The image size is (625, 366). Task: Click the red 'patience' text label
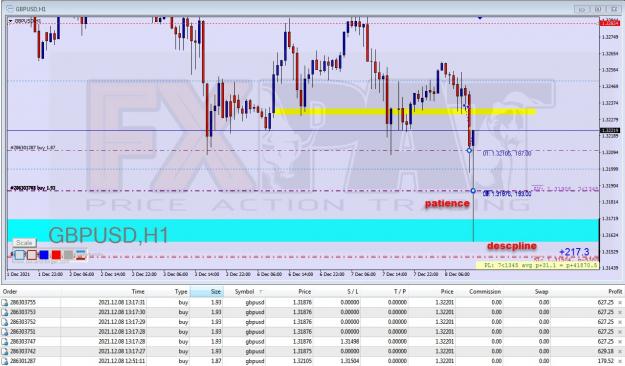(447, 204)
